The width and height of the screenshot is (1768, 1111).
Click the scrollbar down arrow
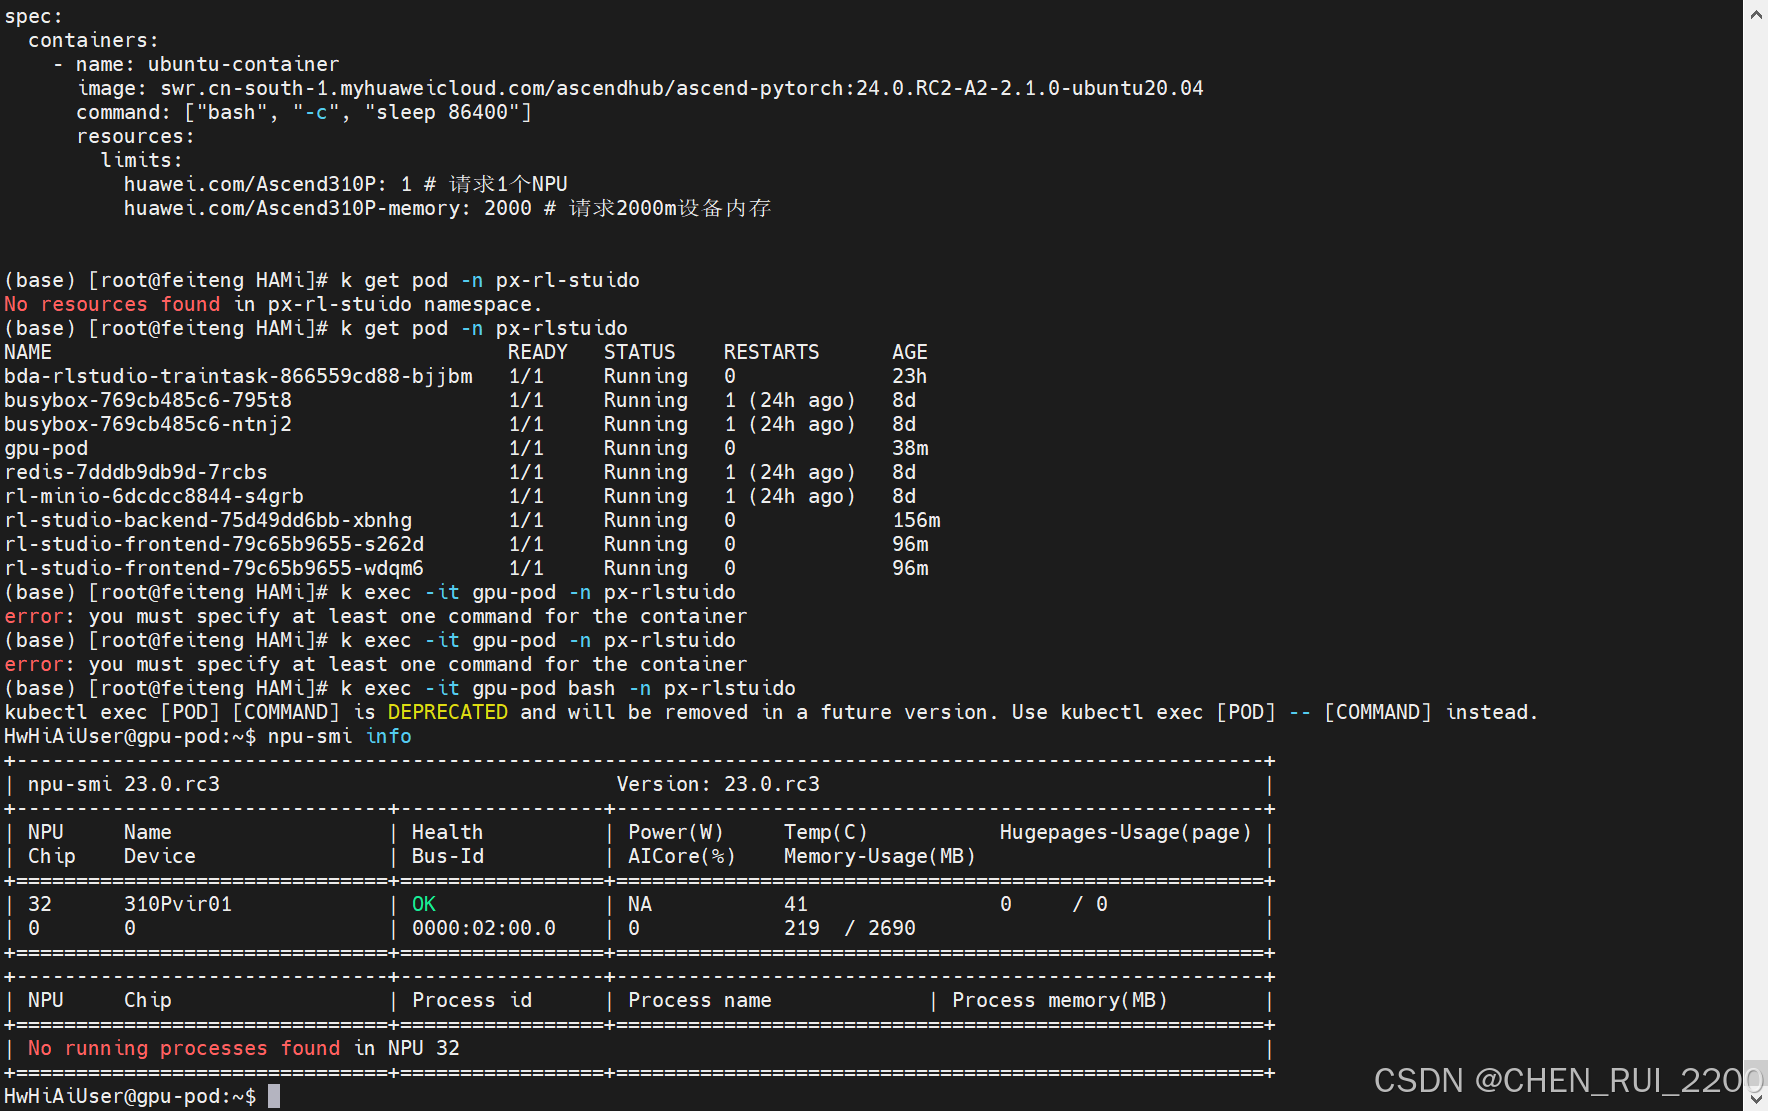point(1756,1097)
